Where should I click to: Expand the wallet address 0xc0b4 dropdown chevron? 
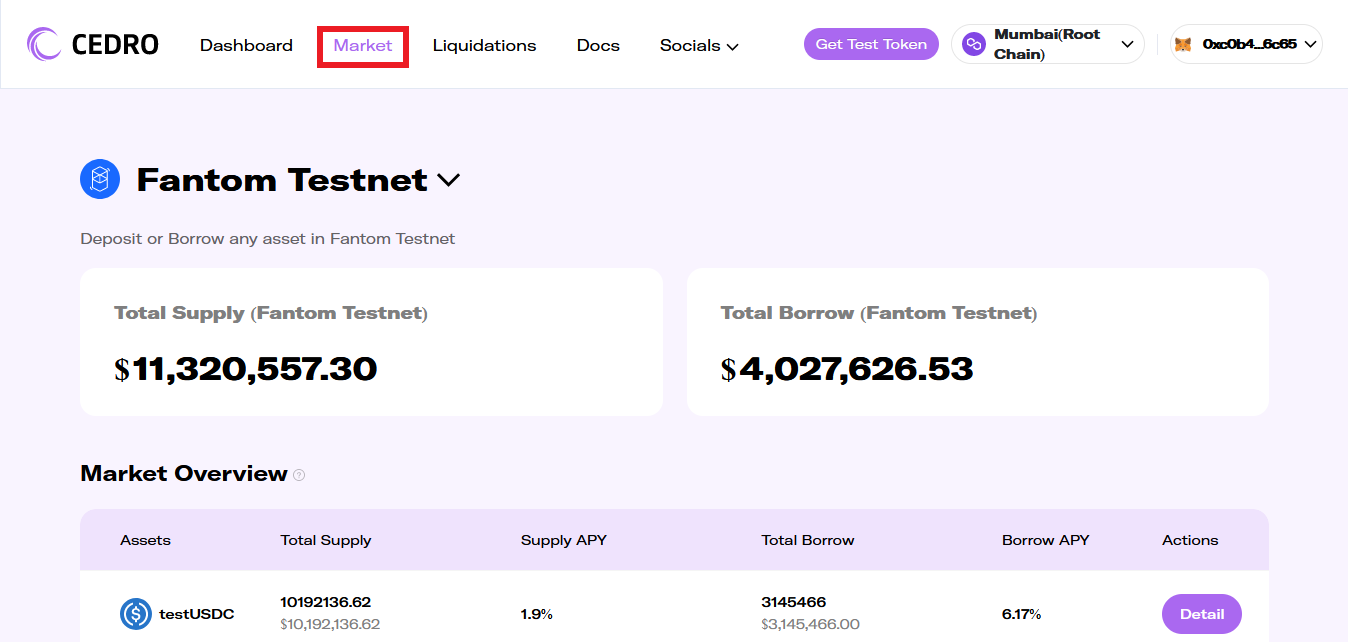tap(1310, 44)
